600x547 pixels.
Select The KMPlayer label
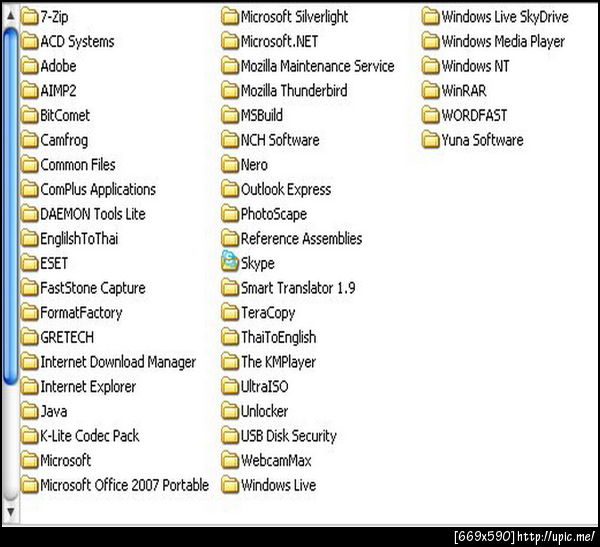(x=279, y=362)
